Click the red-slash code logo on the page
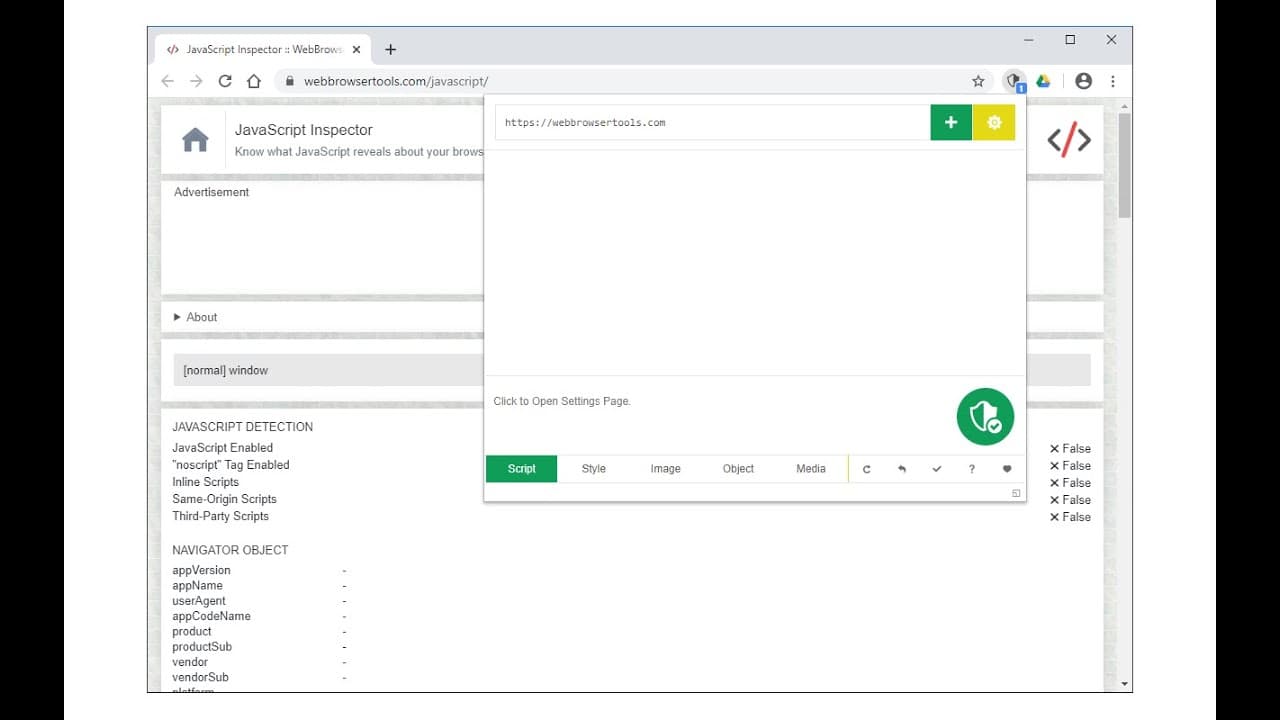 coord(1069,140)
